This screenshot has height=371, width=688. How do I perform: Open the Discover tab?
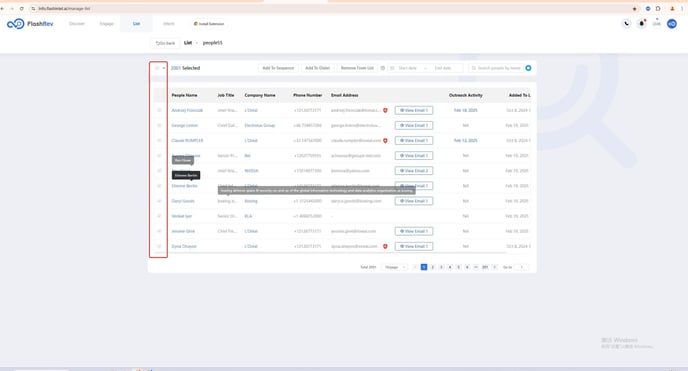(x=77, y=24)
